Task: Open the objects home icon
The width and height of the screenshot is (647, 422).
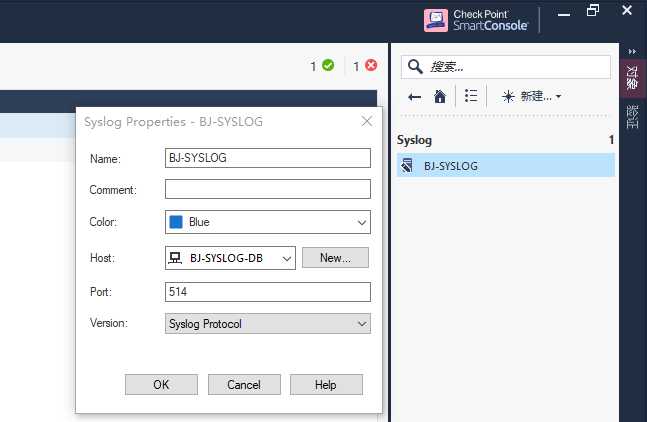Action: click(440, 97)
